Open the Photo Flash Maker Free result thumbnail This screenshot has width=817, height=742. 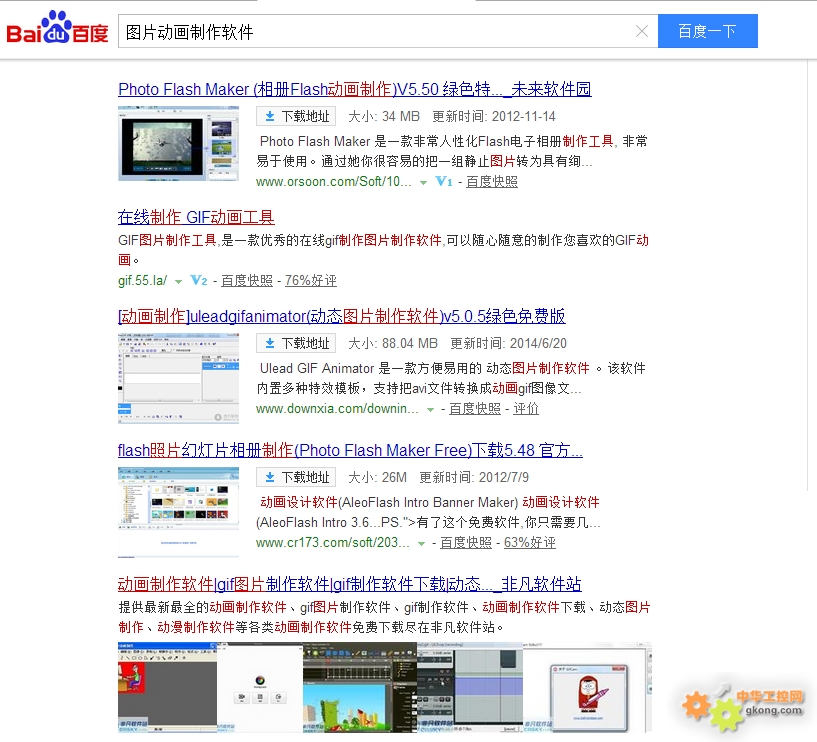click(178, 512)
